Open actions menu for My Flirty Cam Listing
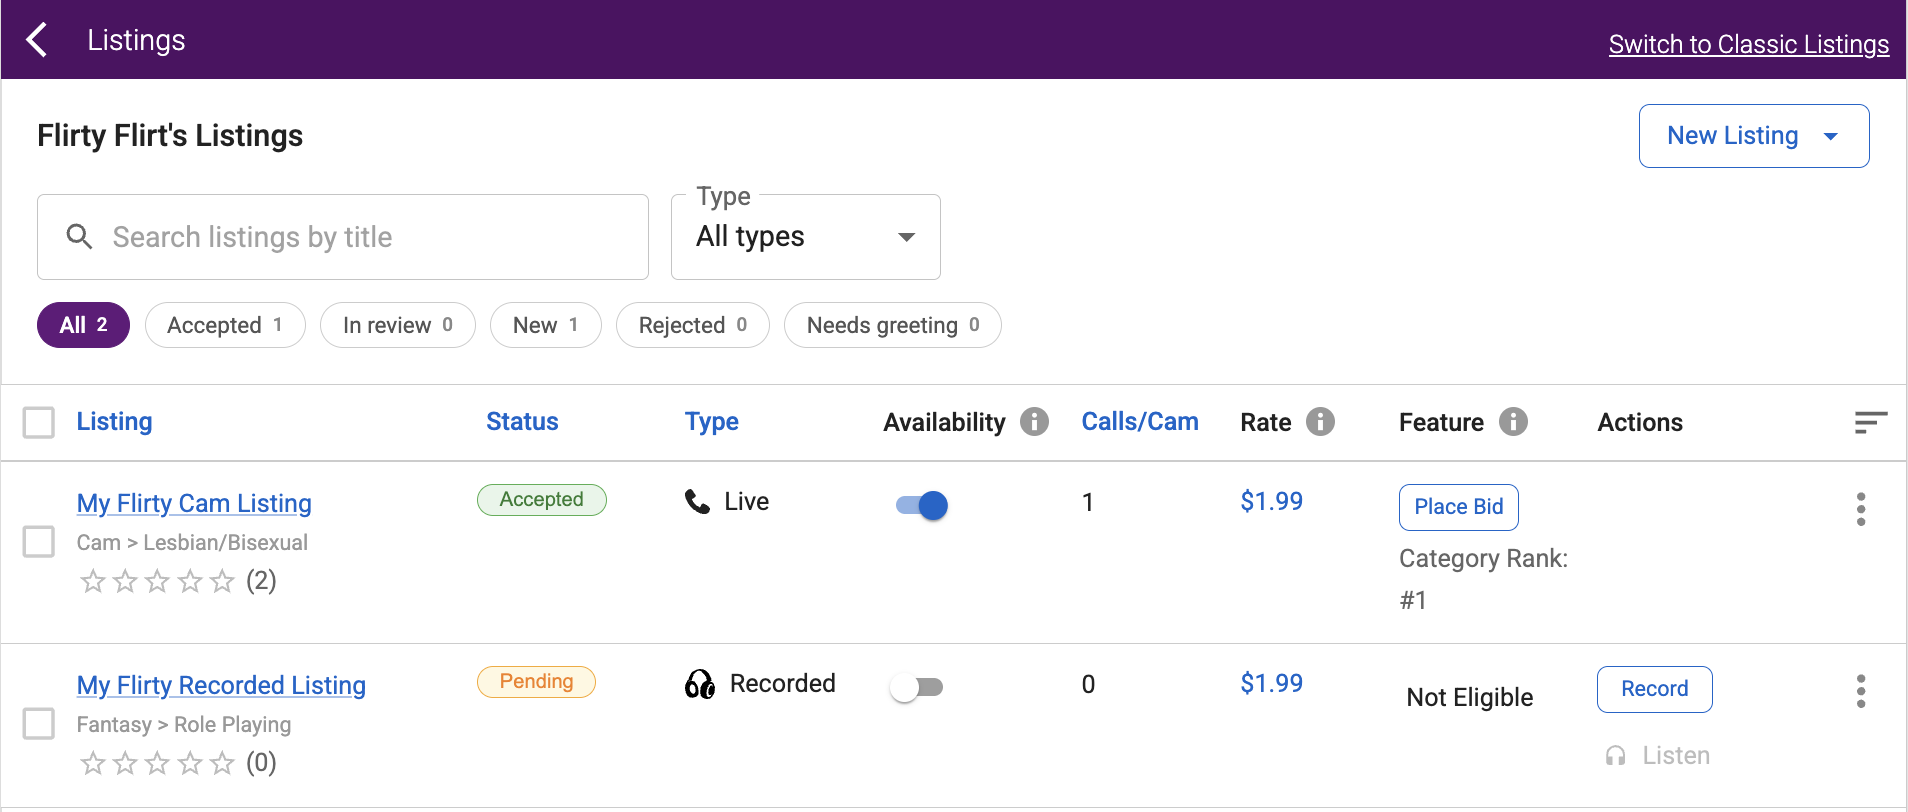The height and width of the screenshot is (812, 1908). pos(1861,509)
